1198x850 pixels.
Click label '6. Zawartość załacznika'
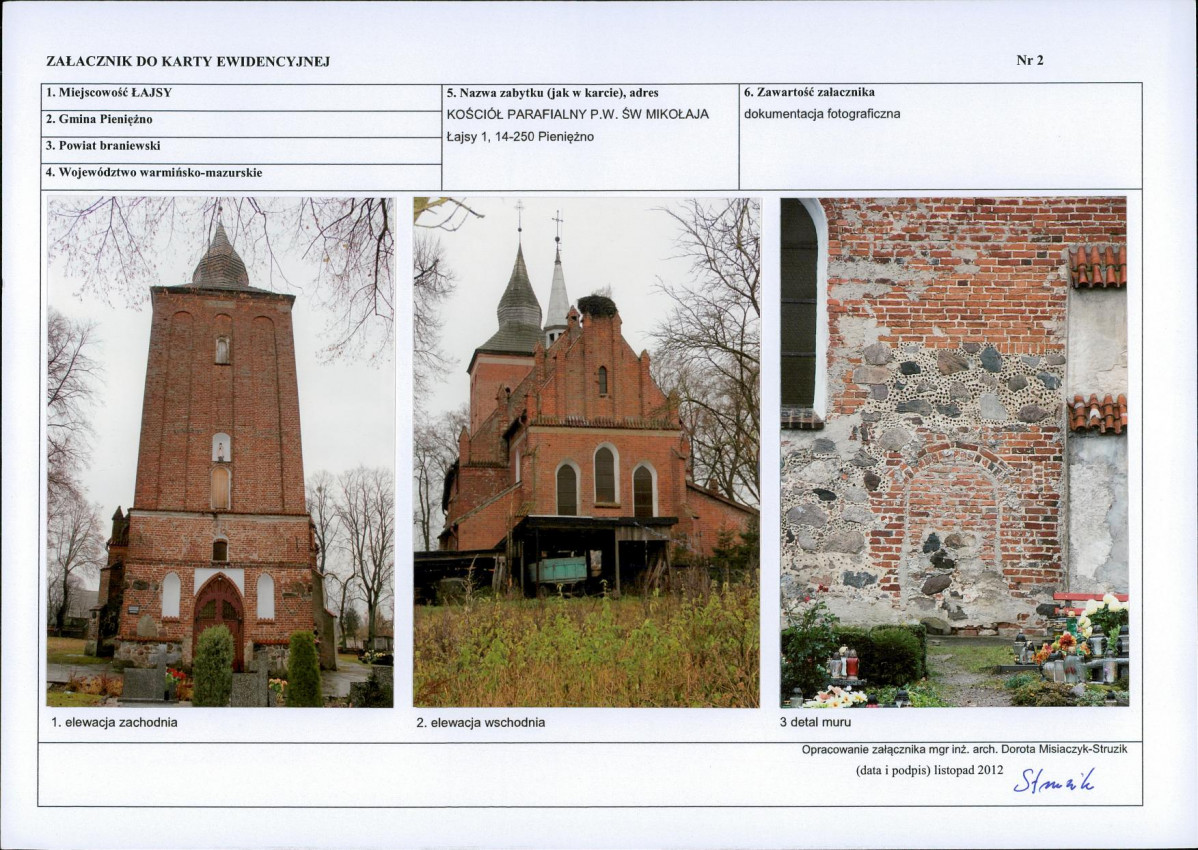809,92
